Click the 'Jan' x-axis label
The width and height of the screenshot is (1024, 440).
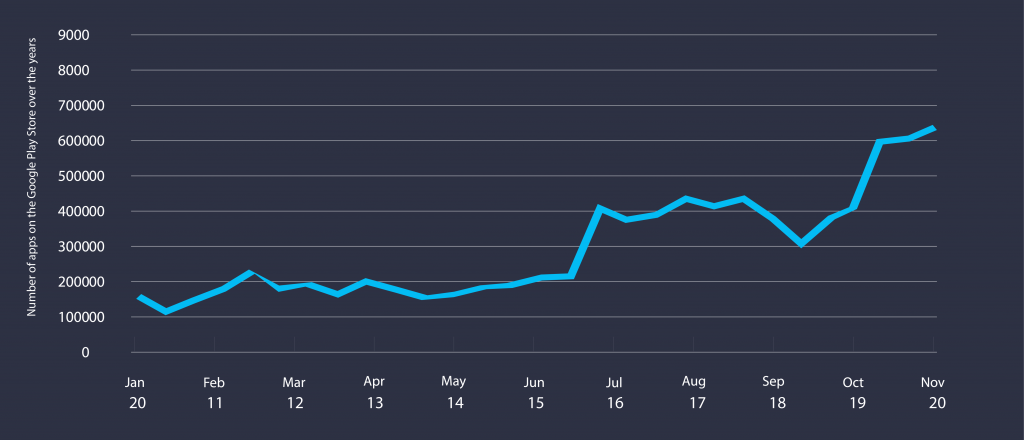(x=135, y=383)
